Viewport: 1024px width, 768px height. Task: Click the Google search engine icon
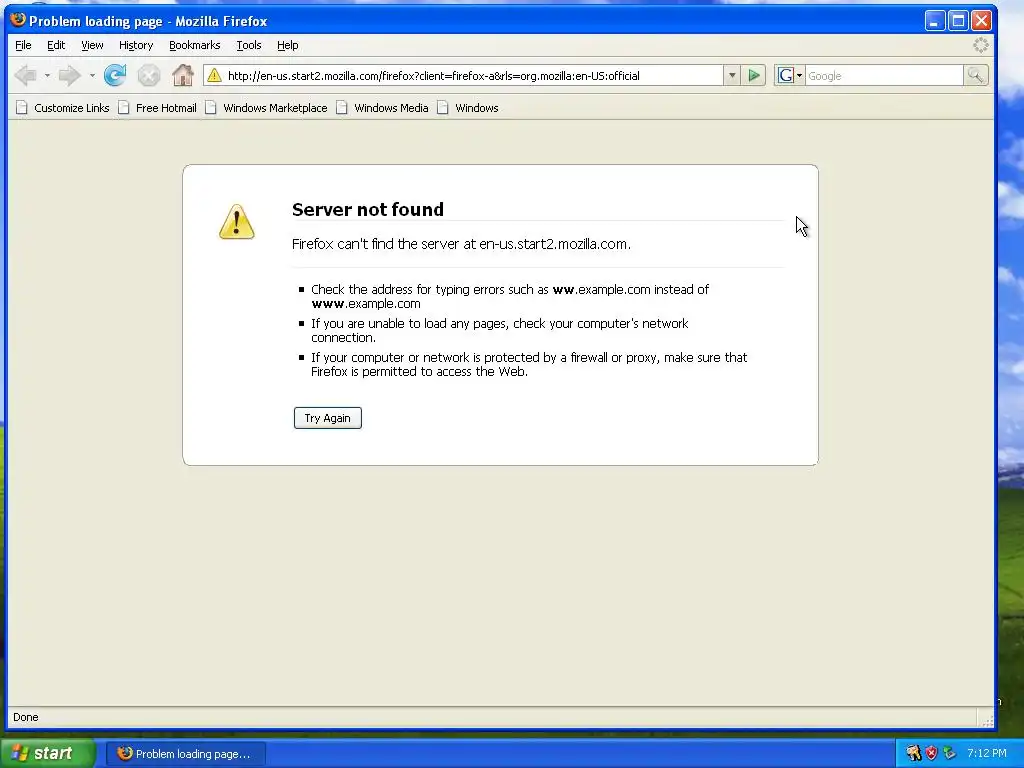786,76
